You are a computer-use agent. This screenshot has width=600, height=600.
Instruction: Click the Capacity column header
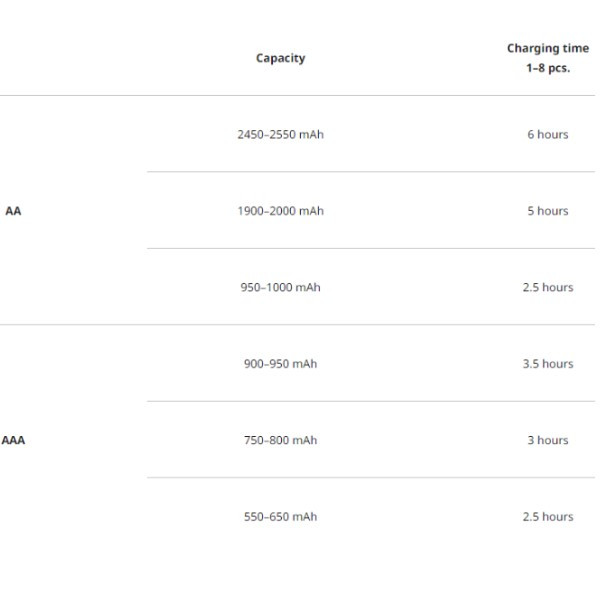pos(280,58)
